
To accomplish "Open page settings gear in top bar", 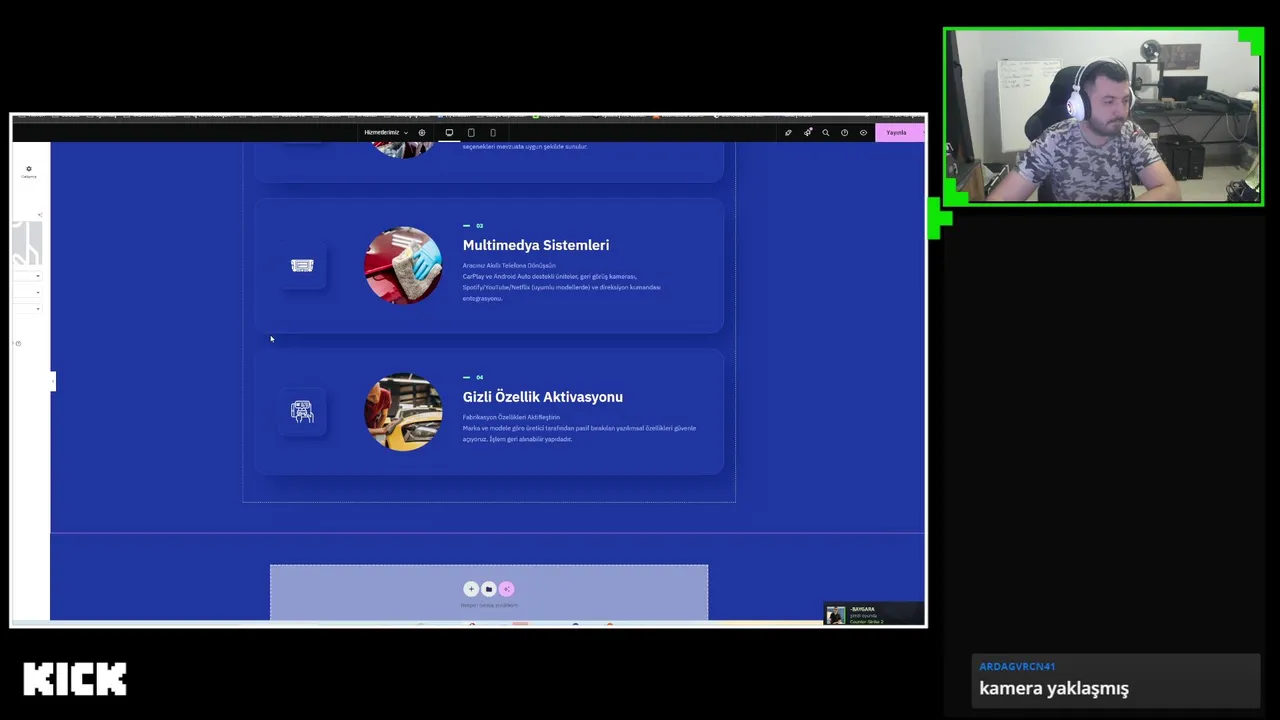I will pyautogui.click(x=422, y=132).
